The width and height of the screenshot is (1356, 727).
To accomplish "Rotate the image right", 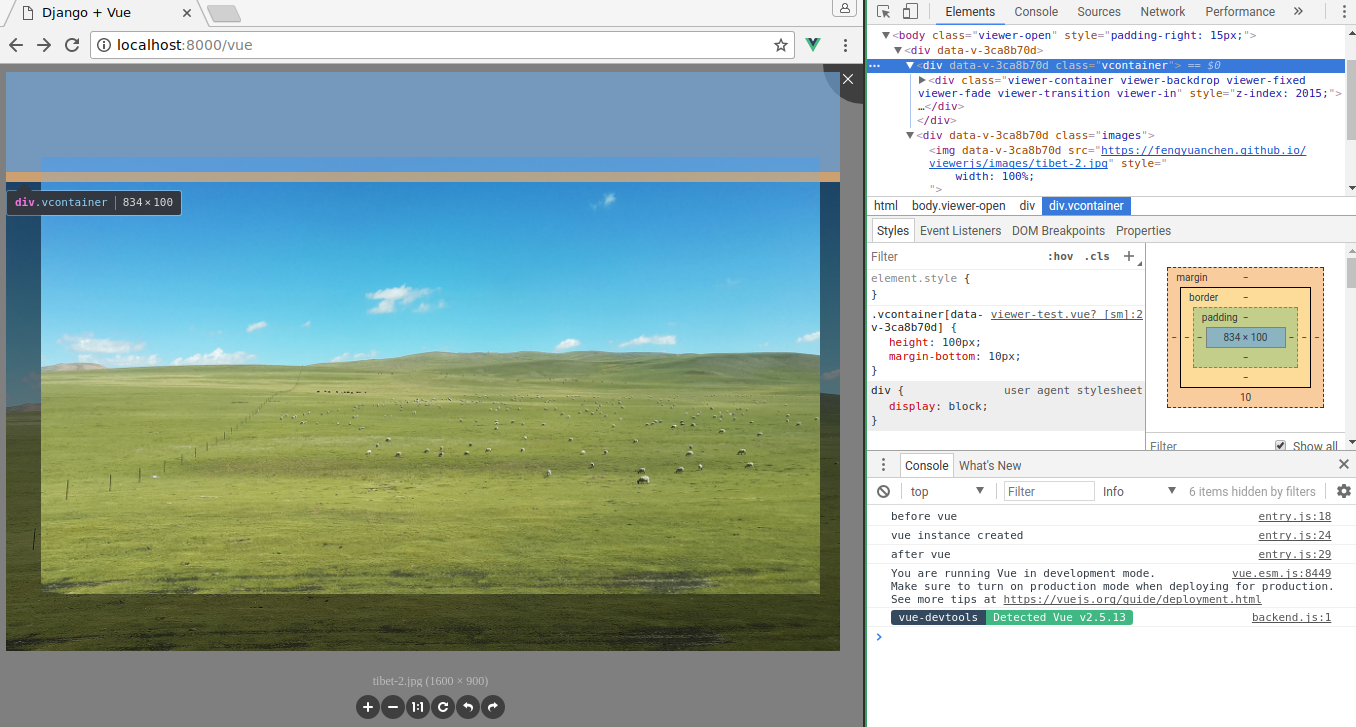I will 492,707.
